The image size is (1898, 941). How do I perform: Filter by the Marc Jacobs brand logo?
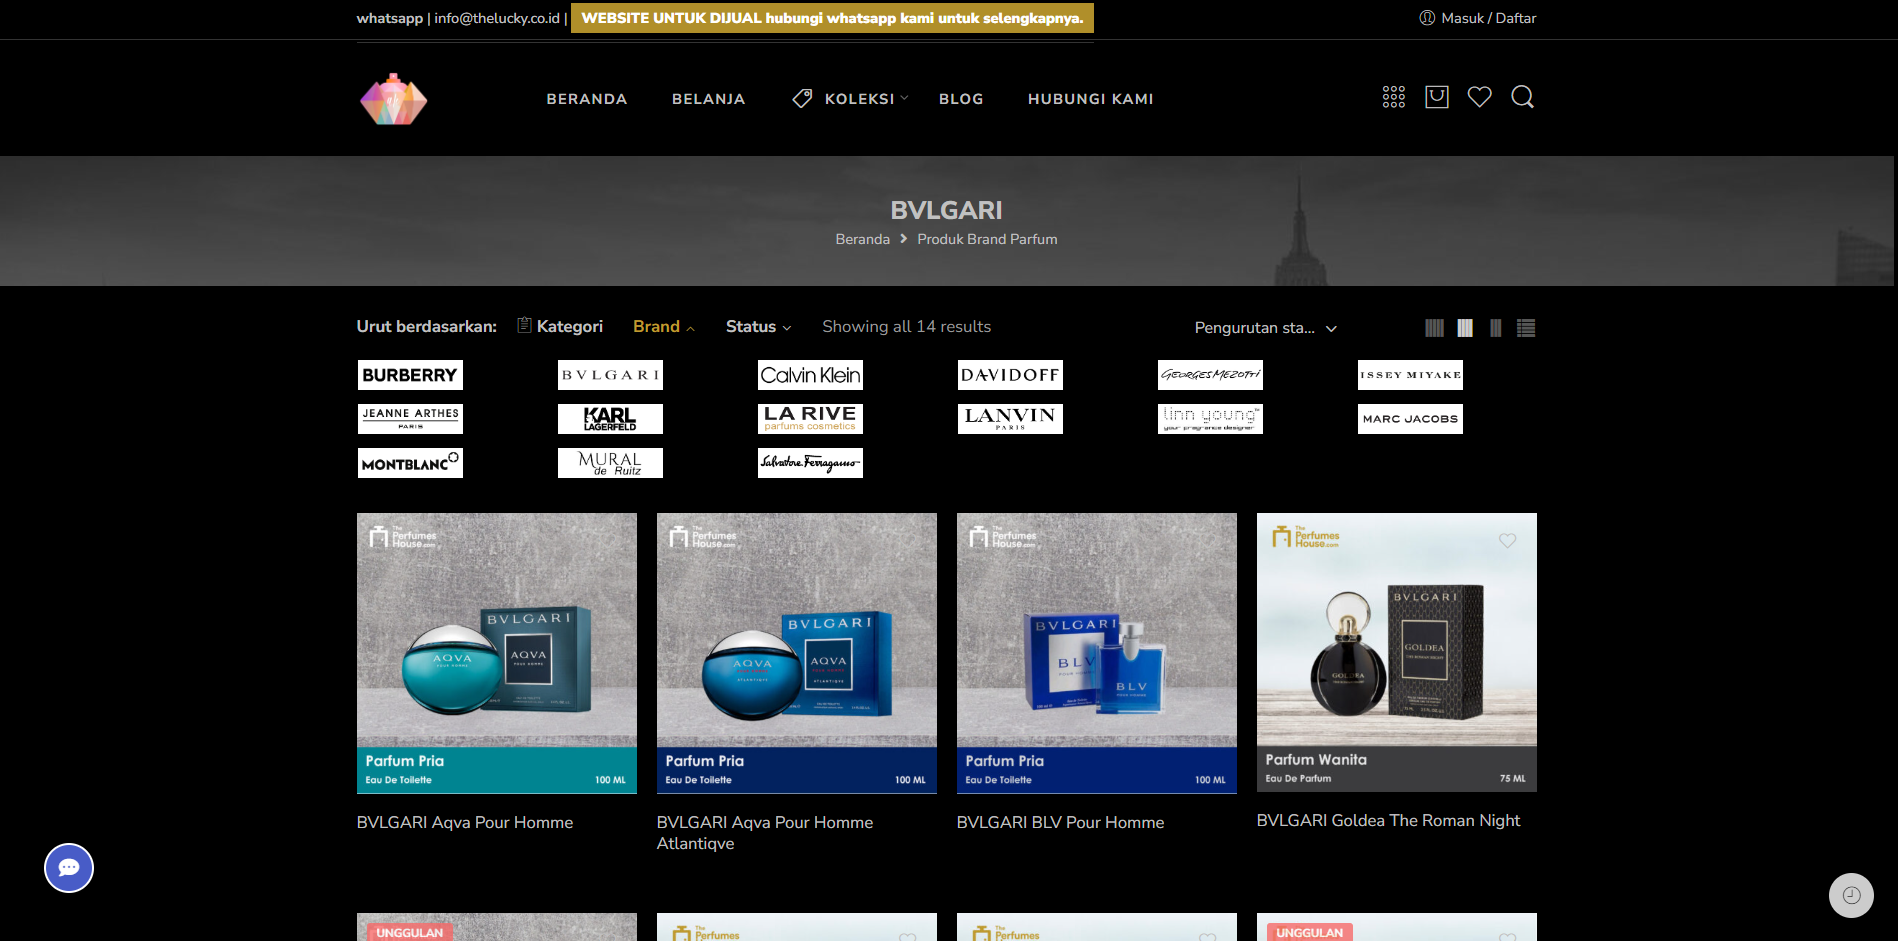click(1410, 419)
